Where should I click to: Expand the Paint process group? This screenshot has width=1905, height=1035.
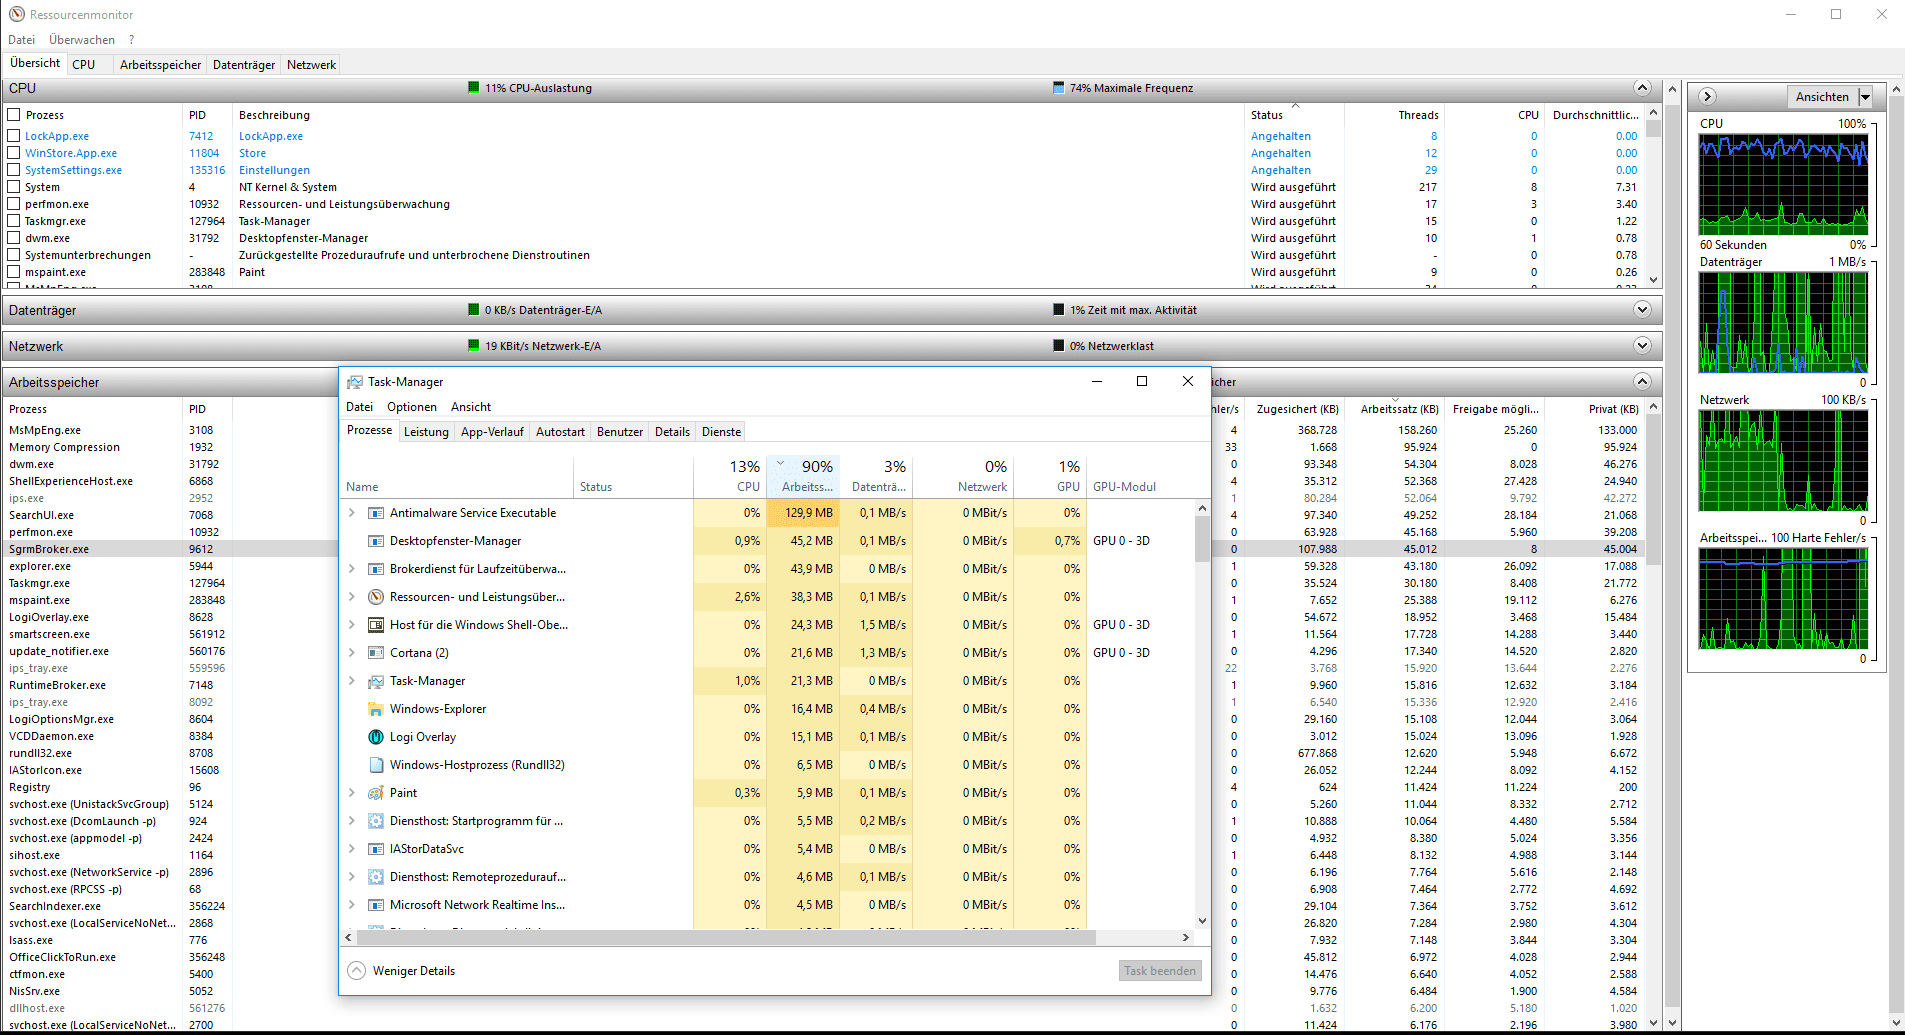point(352,793)
